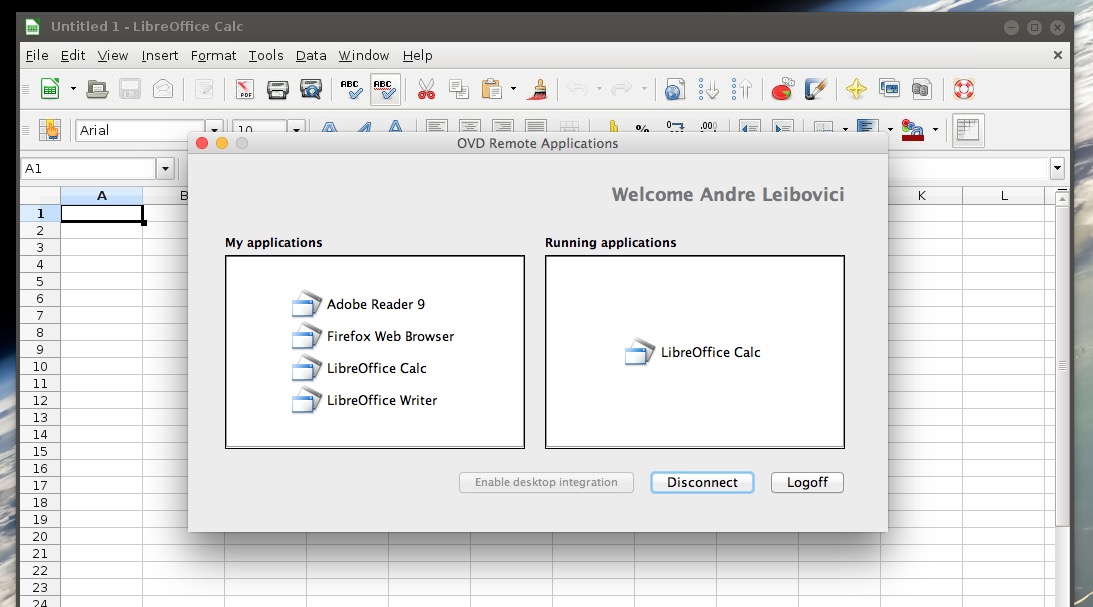Launch Firefox Web Browser from My applications
This screenshot has height=607, width=1093.
(x=373, y=336)
